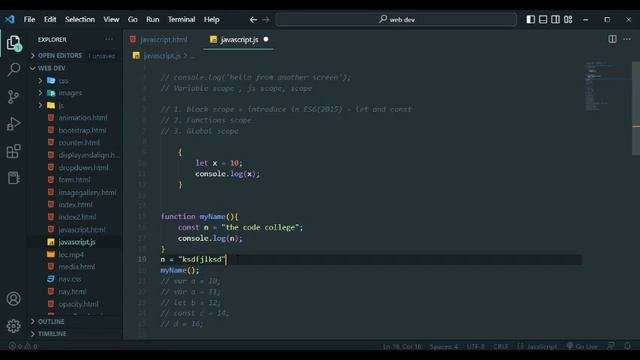Open the Extensions view icon
Viewport: 640px width, 360px height.
coord(13,151)
